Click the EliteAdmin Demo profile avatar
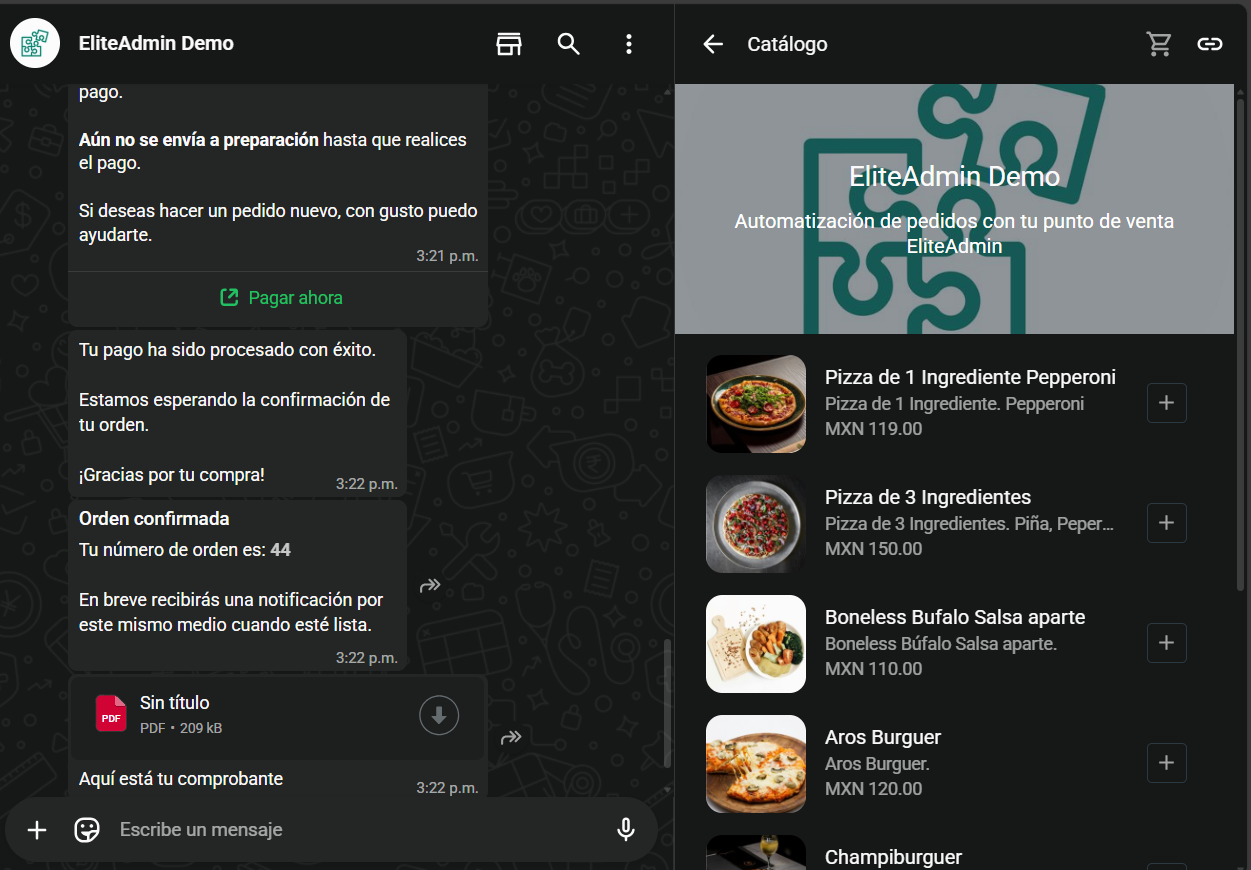 tap(35, 44)
